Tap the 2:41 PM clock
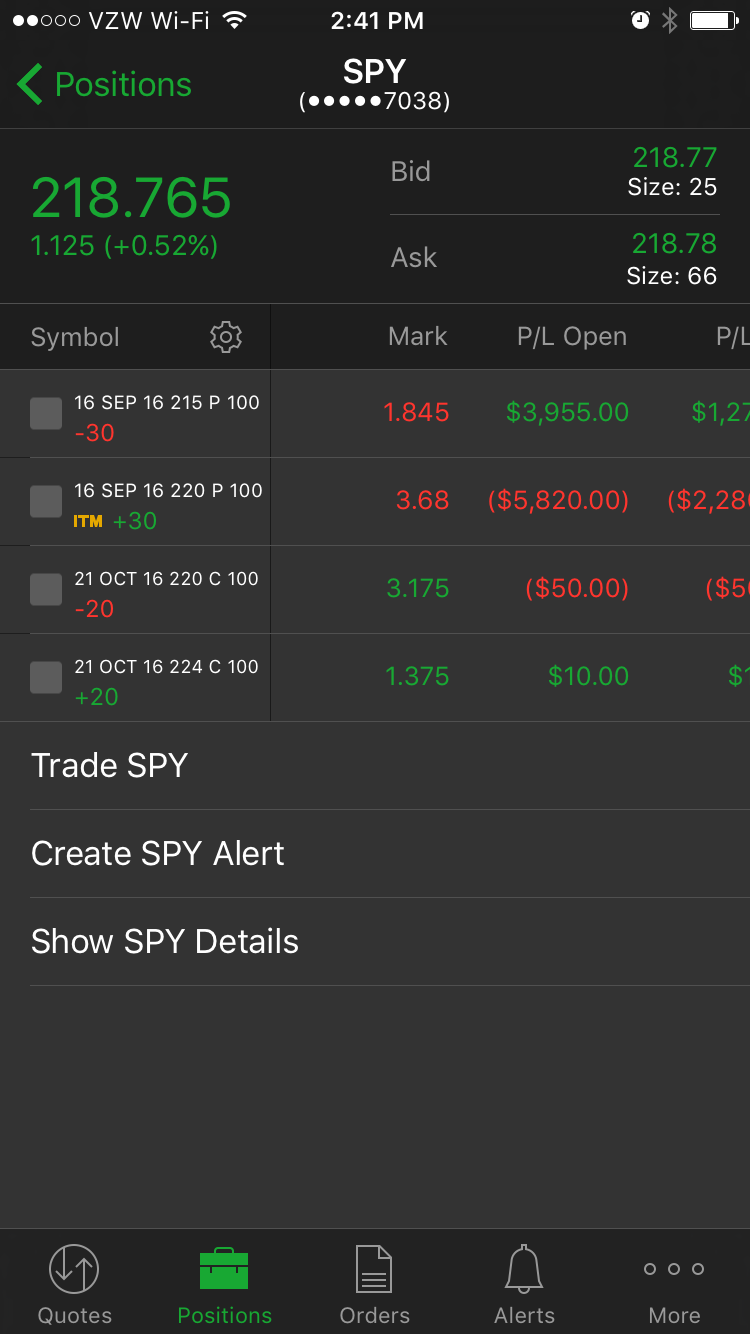The width and height of the screenshot is (750, 1334). tap(377, 20)
